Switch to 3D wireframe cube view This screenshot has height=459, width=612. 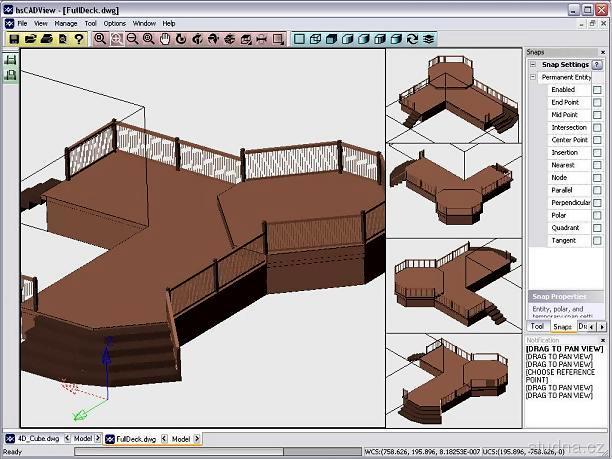click(x=315, y=39)
